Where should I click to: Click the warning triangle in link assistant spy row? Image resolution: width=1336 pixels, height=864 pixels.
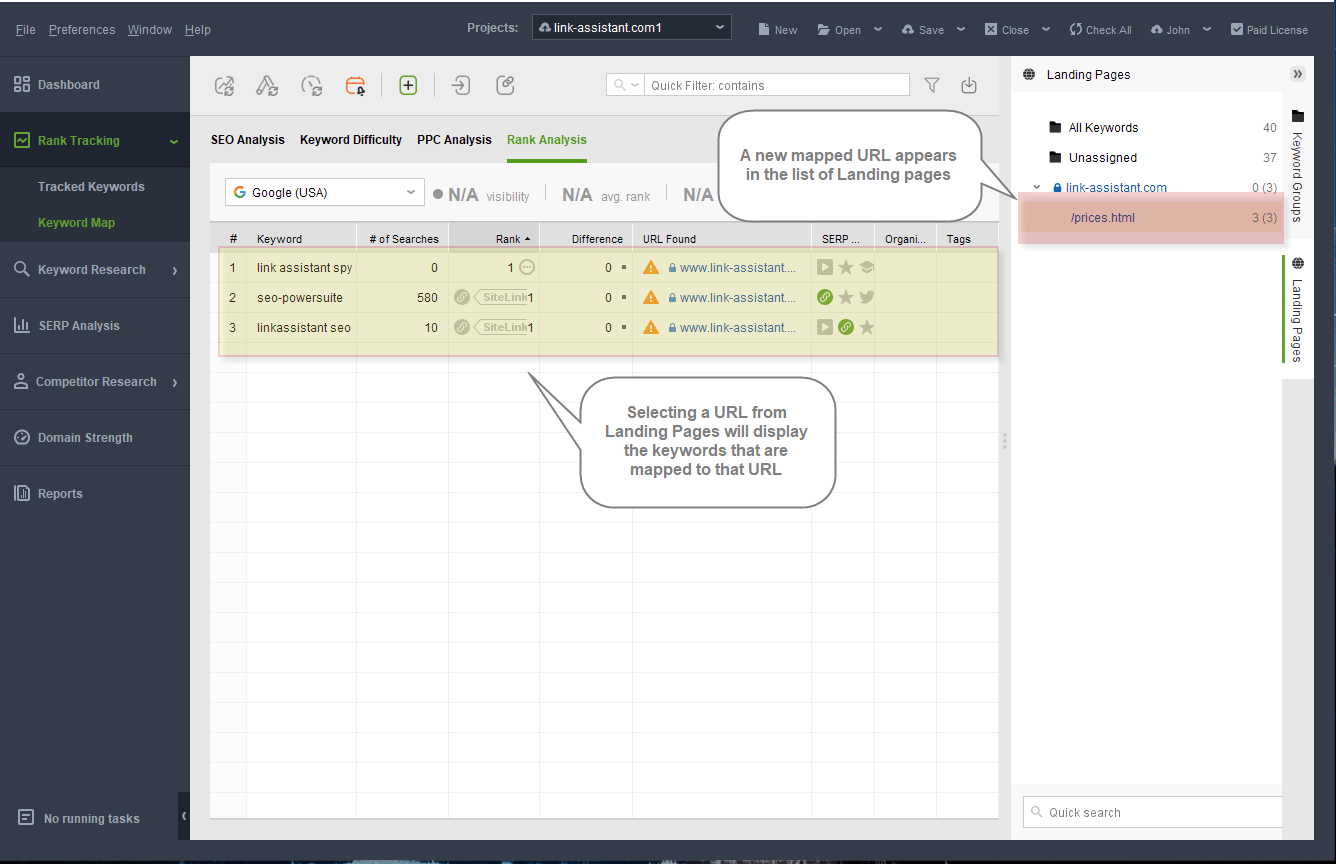click(x=651, y=268)
